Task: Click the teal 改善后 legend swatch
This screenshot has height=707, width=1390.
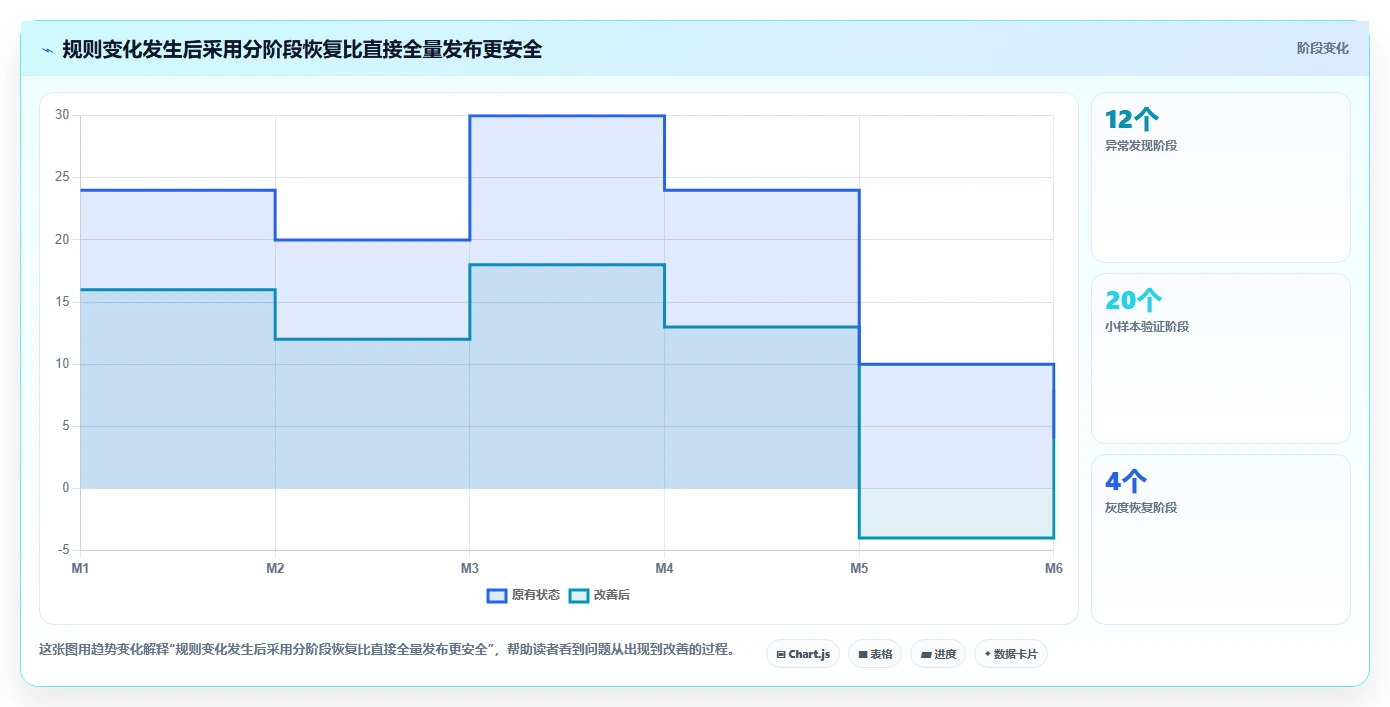Action: coord(579,595)
